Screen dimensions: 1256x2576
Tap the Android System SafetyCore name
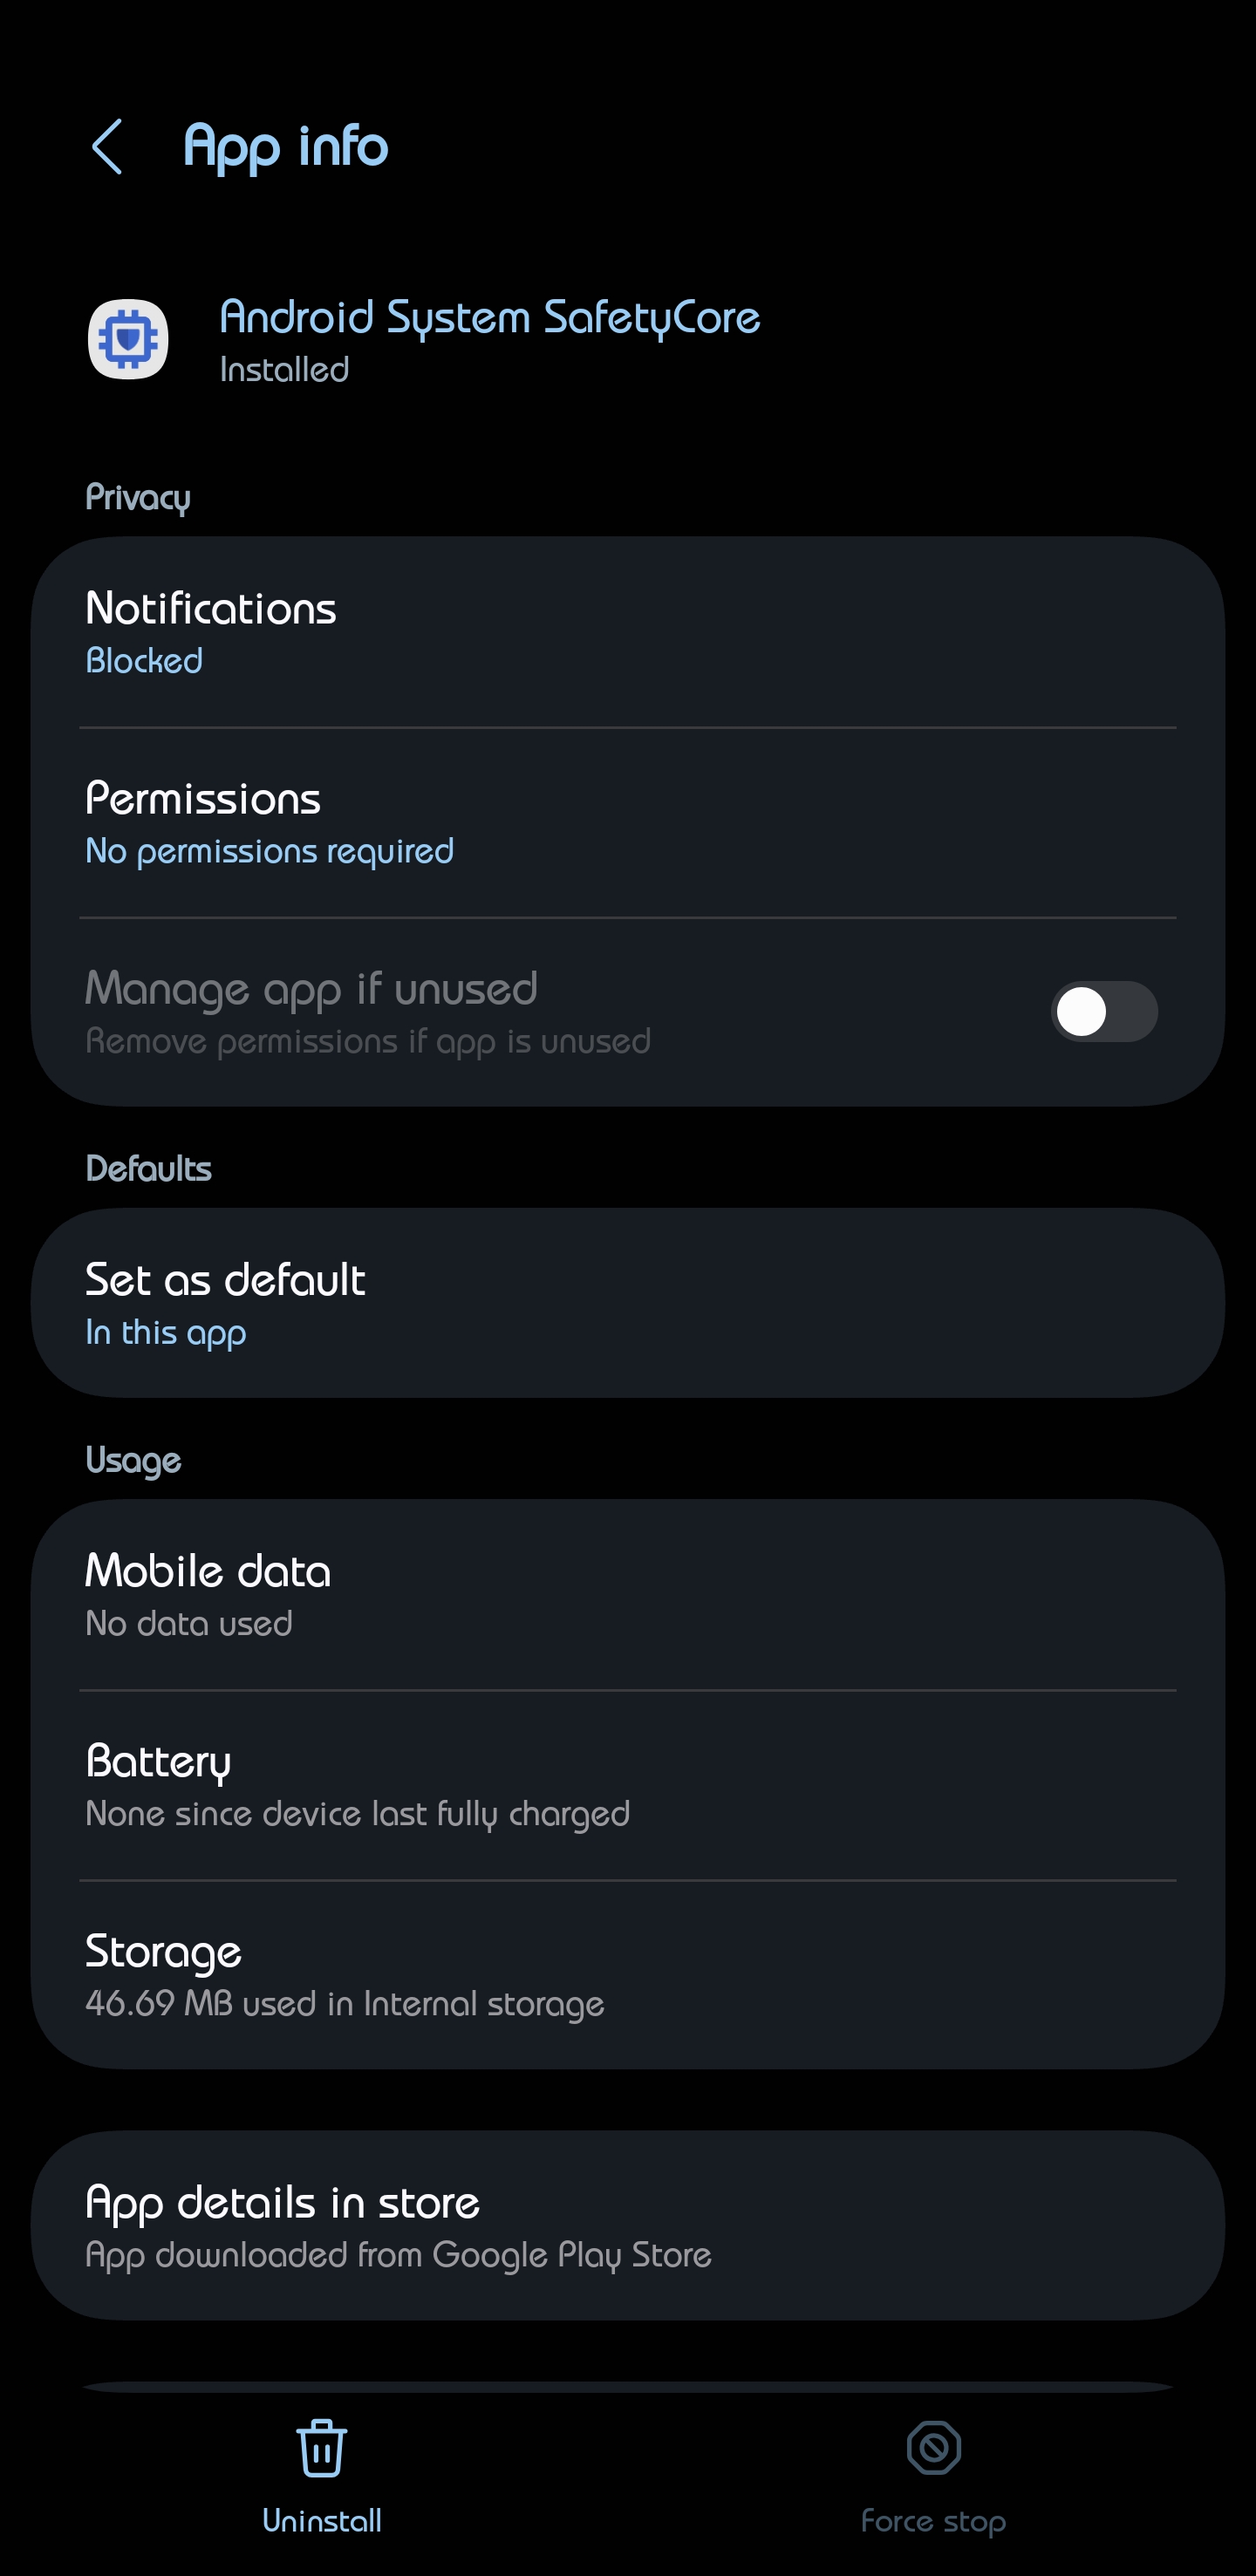[x=489, y=317]
